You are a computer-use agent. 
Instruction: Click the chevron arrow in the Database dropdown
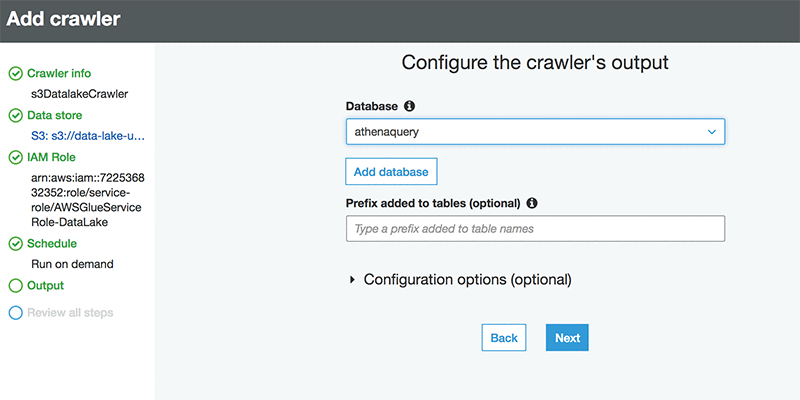tap(712, 132)
